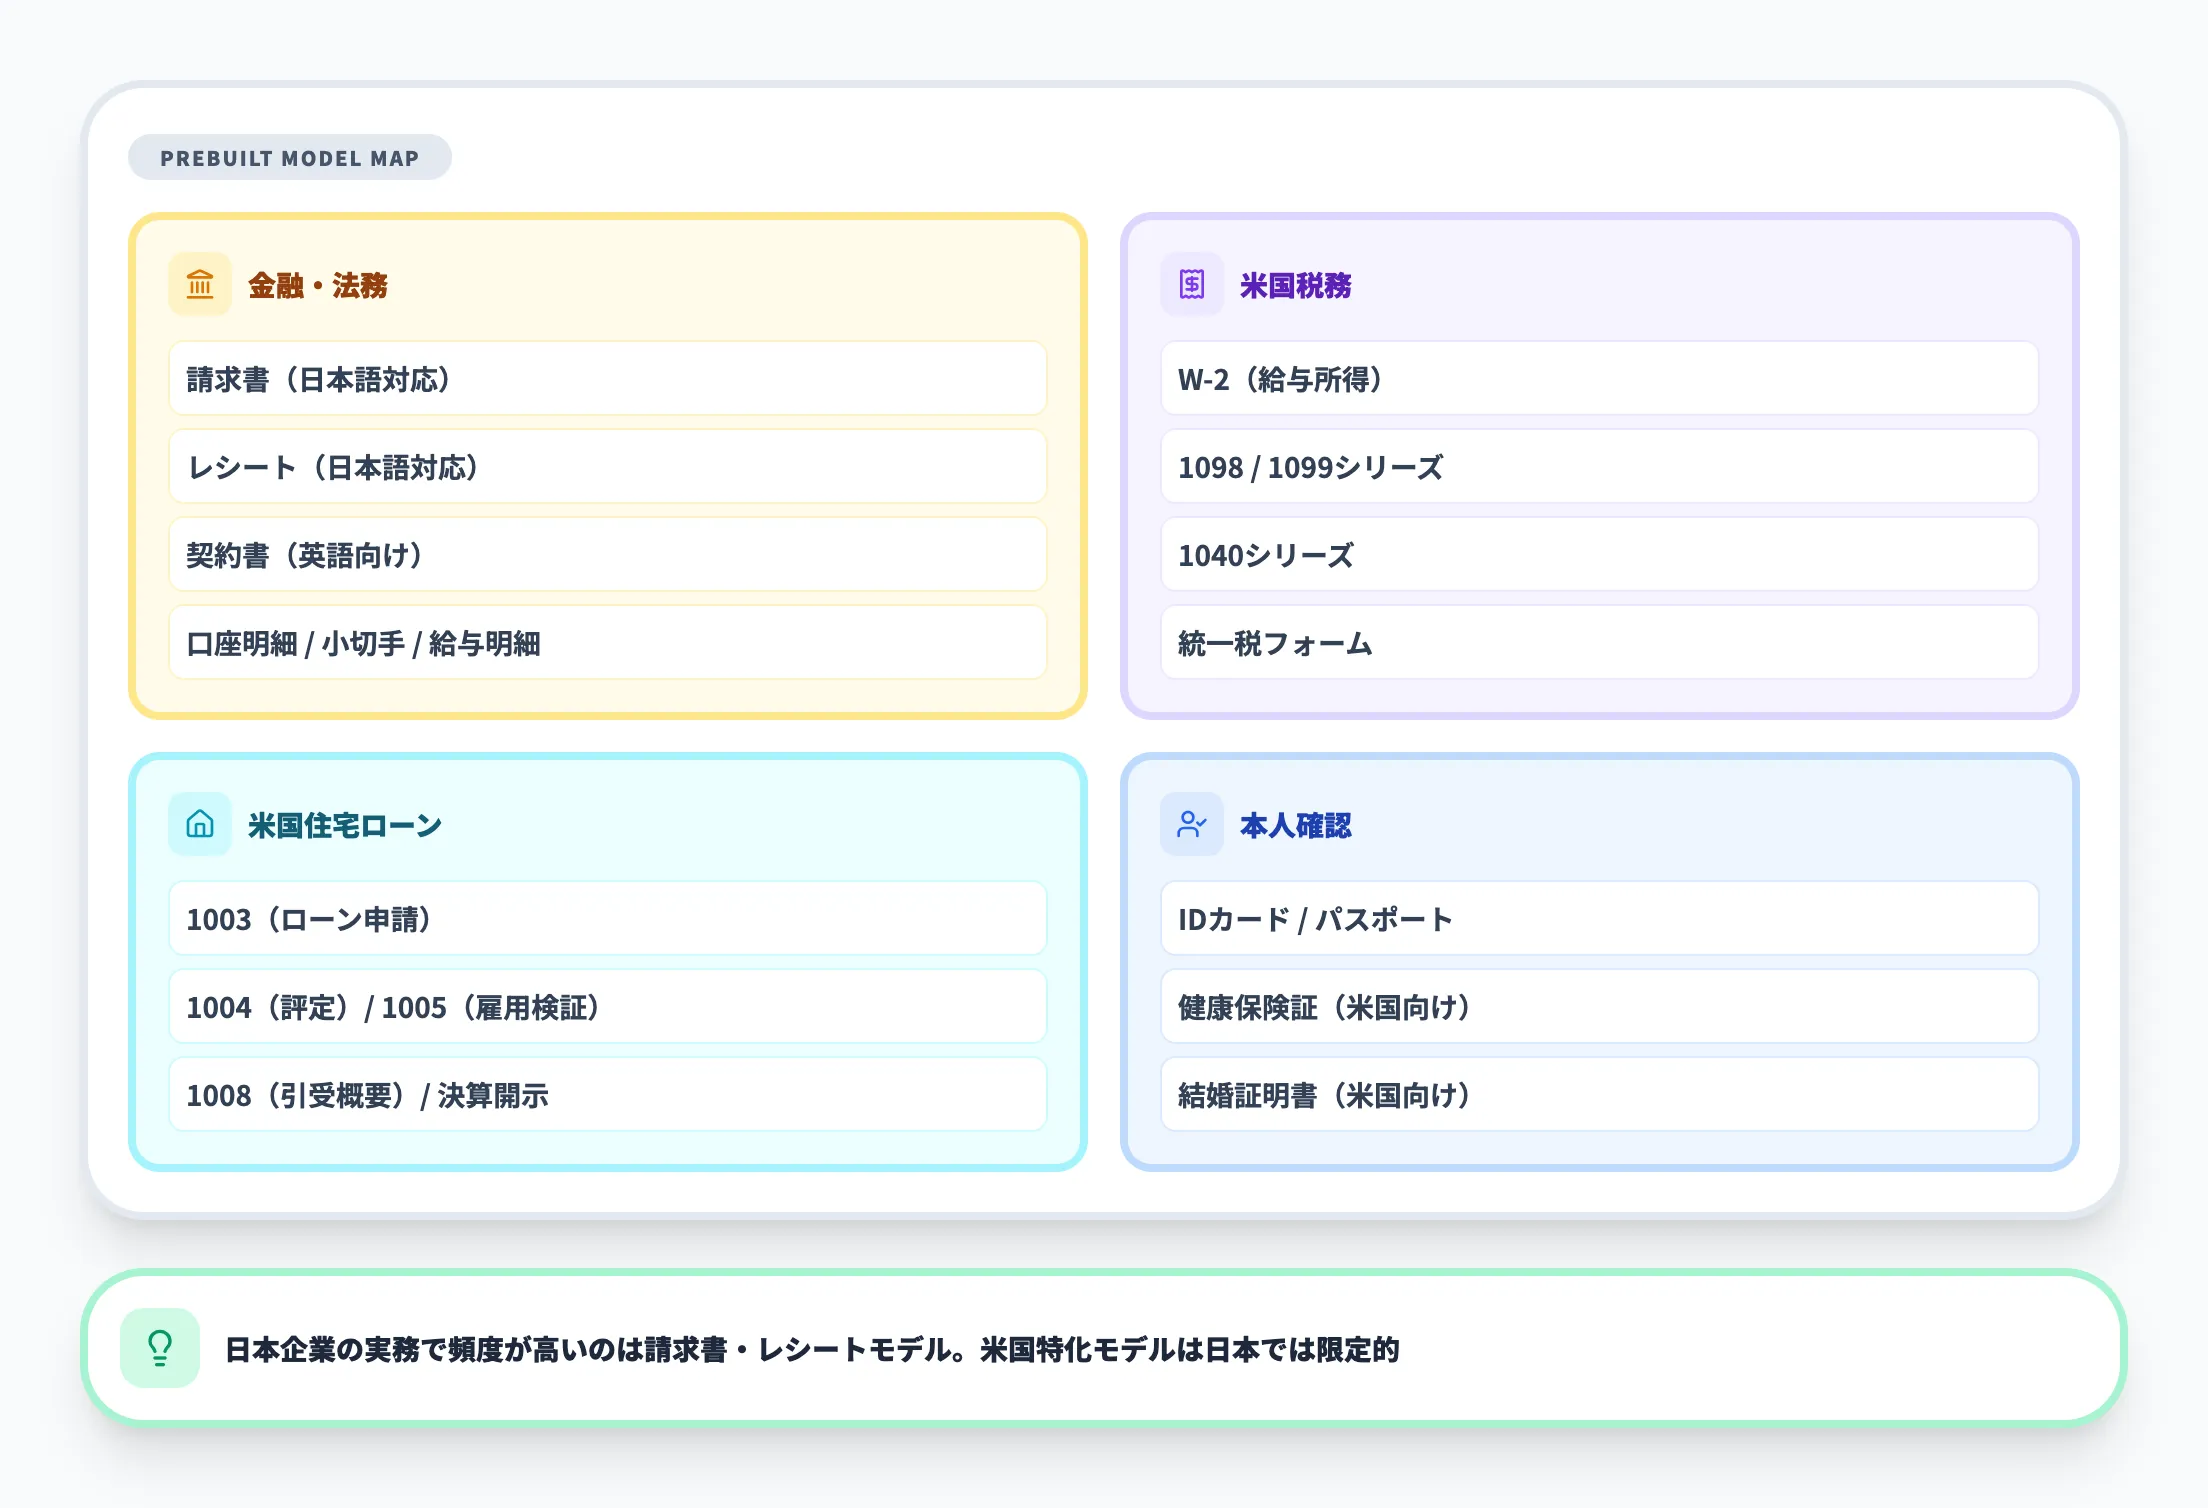
Task: Click 口座明細 / 小切手 / 給与明細 entry
Action: point(608,643)
